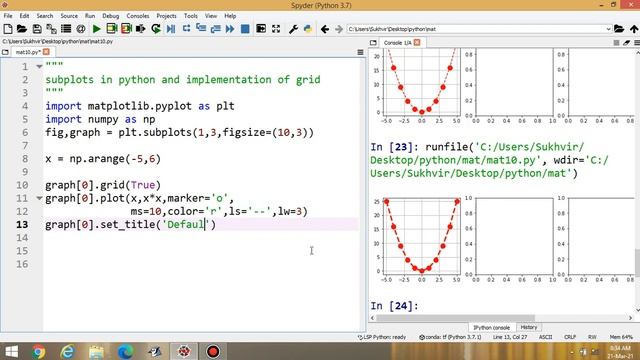The height and width of the screenshot is (360, 640).
Task: Open the Consoles menu
Action: [138, 16]
